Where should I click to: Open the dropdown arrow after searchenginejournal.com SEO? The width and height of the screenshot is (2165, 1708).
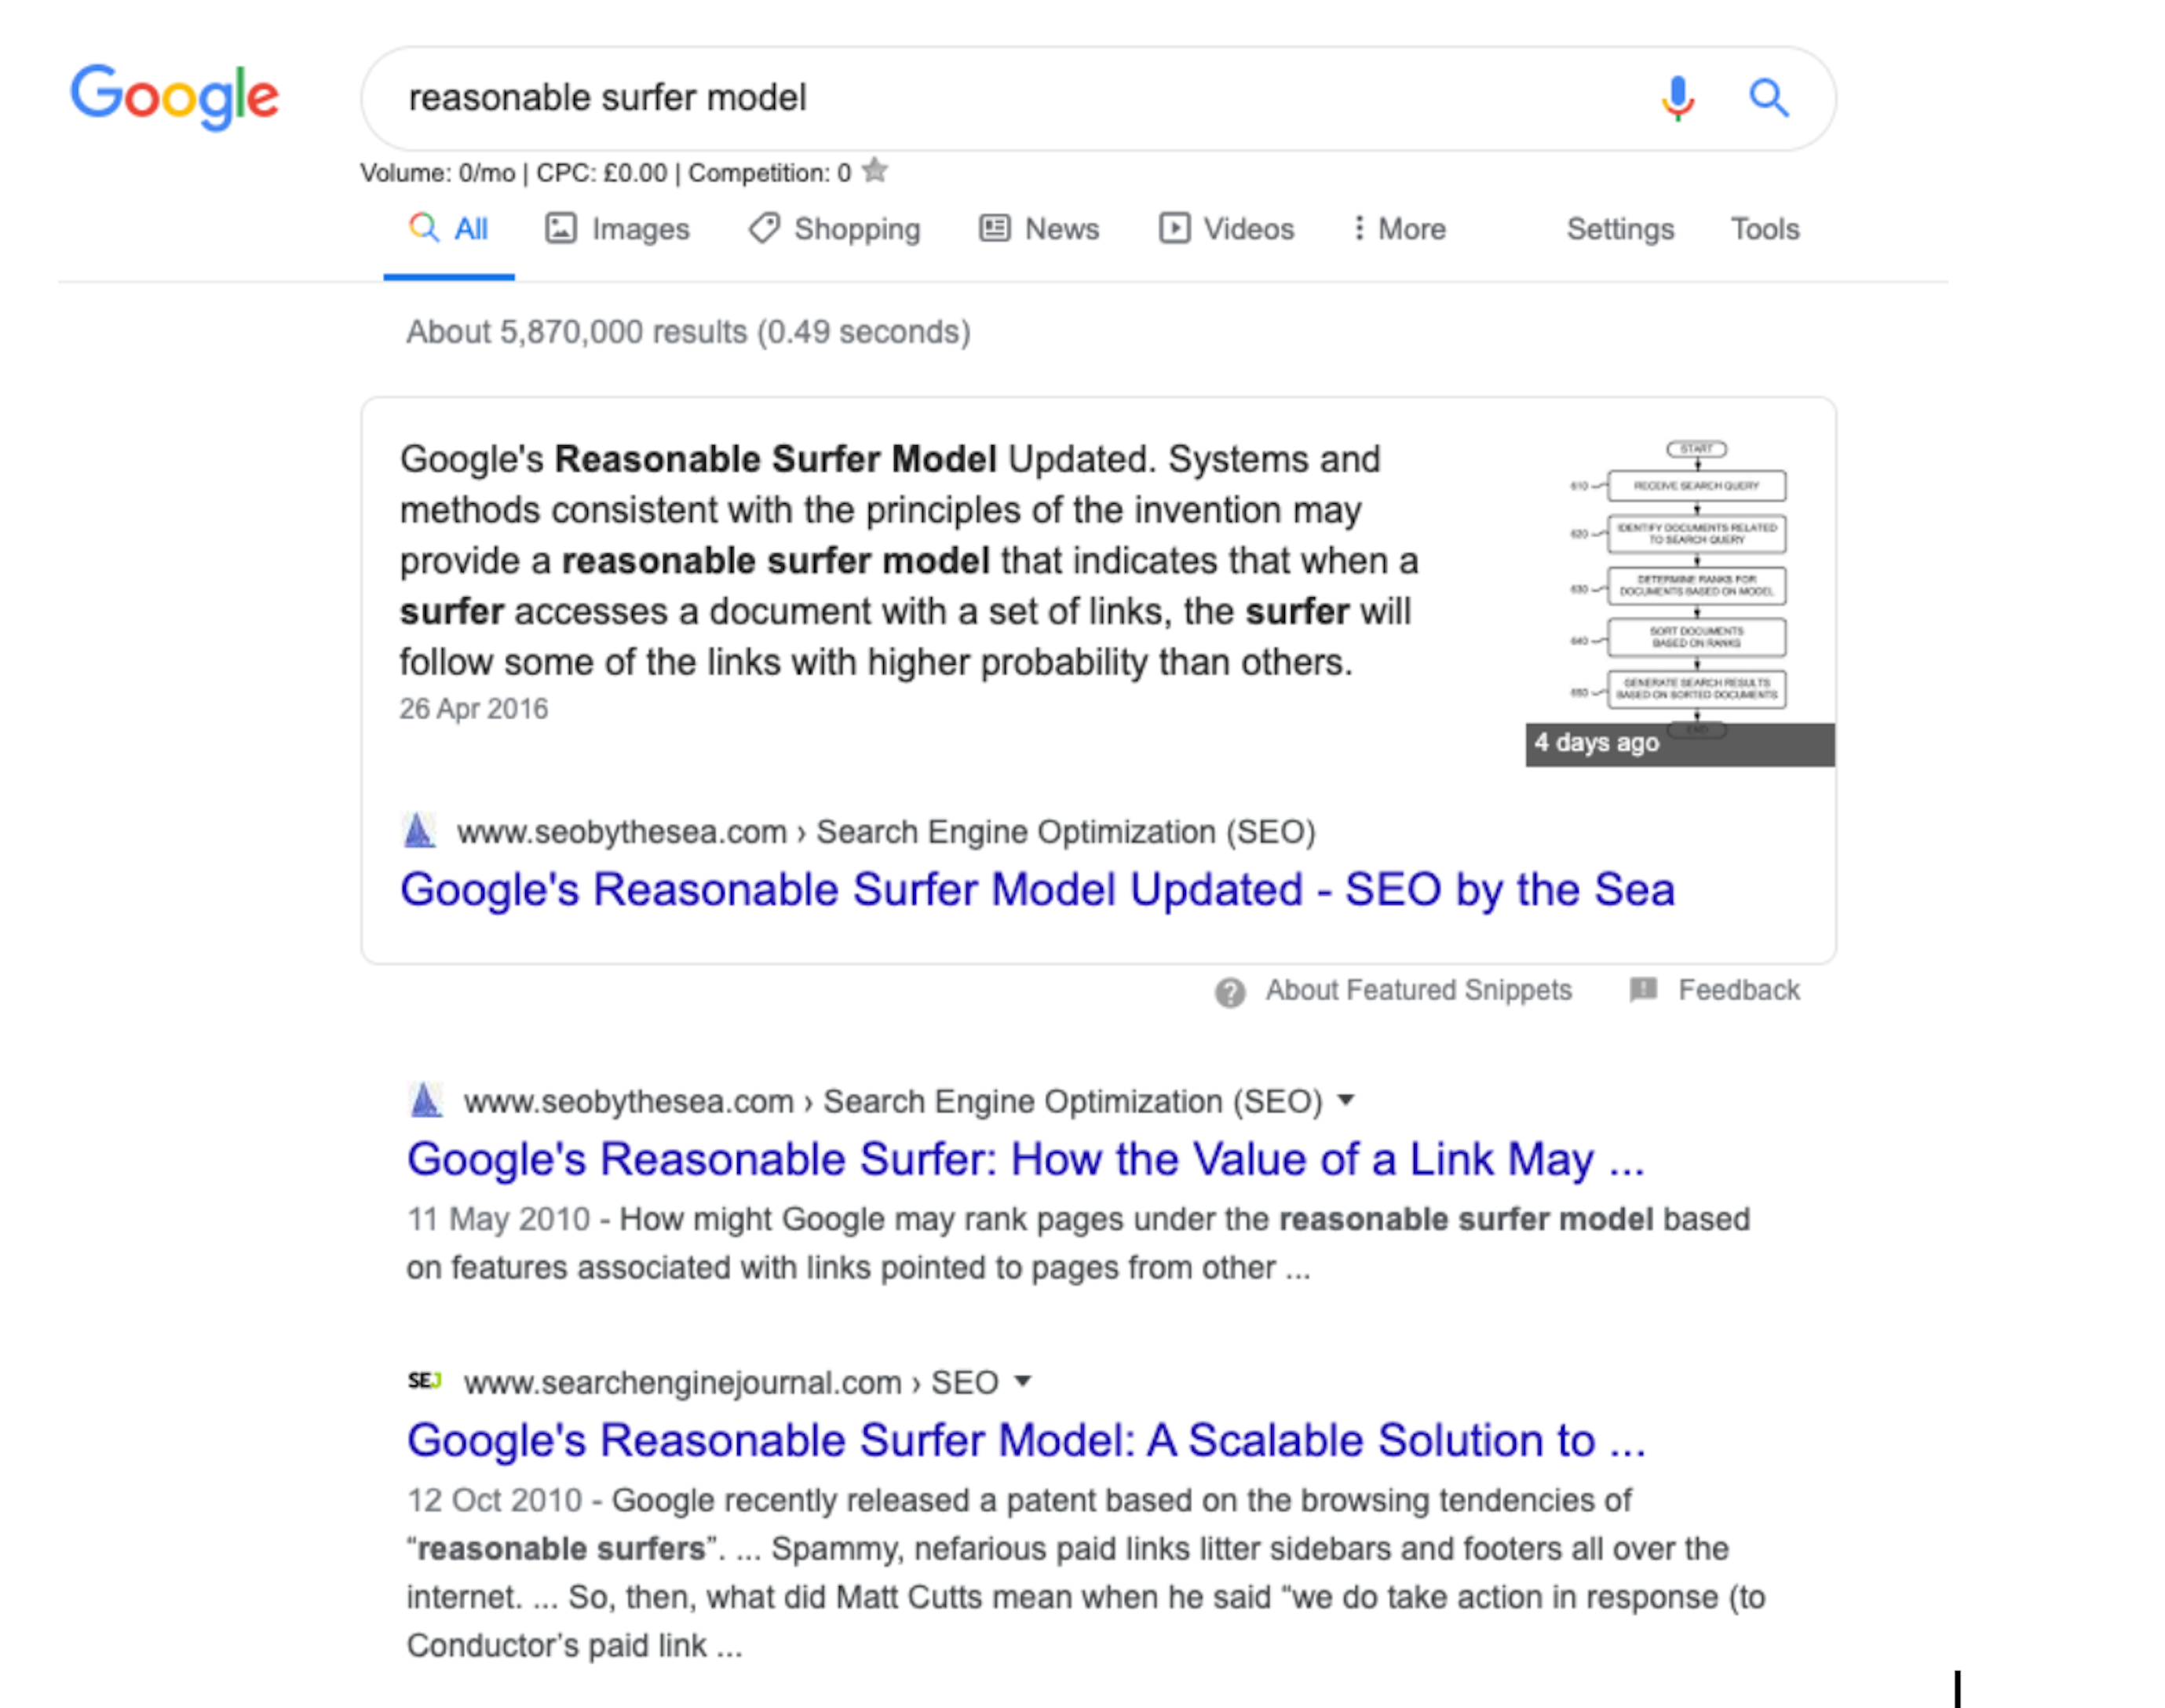coord(1022,1381)
